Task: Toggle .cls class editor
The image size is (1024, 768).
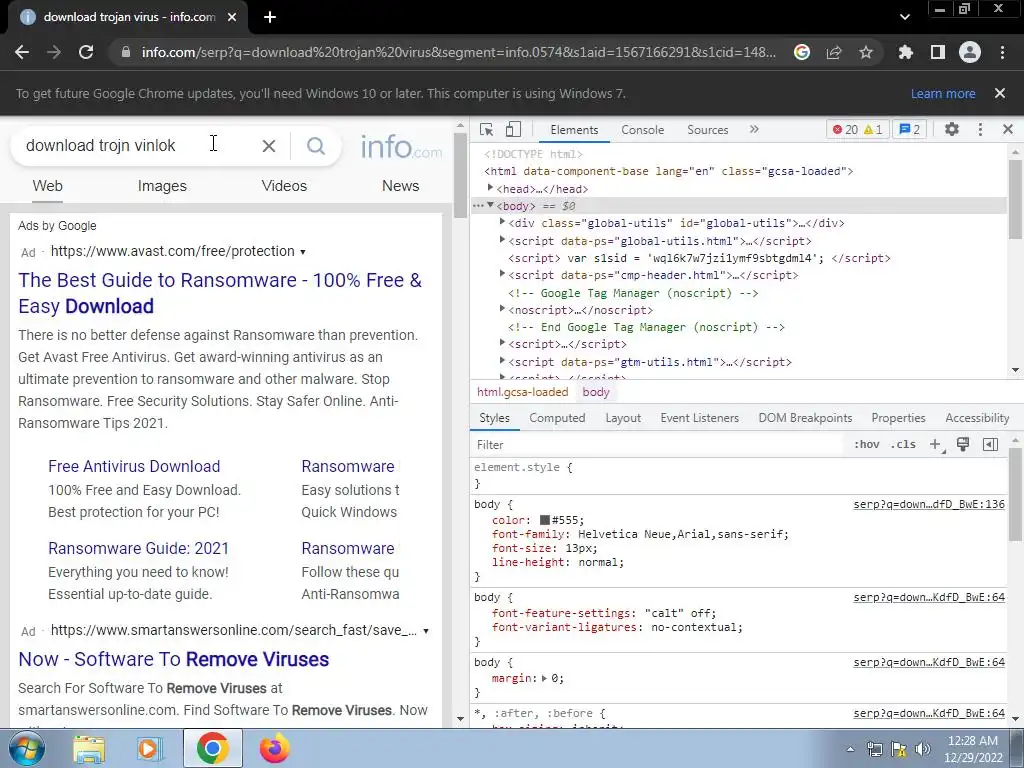Action: [904, 445]
